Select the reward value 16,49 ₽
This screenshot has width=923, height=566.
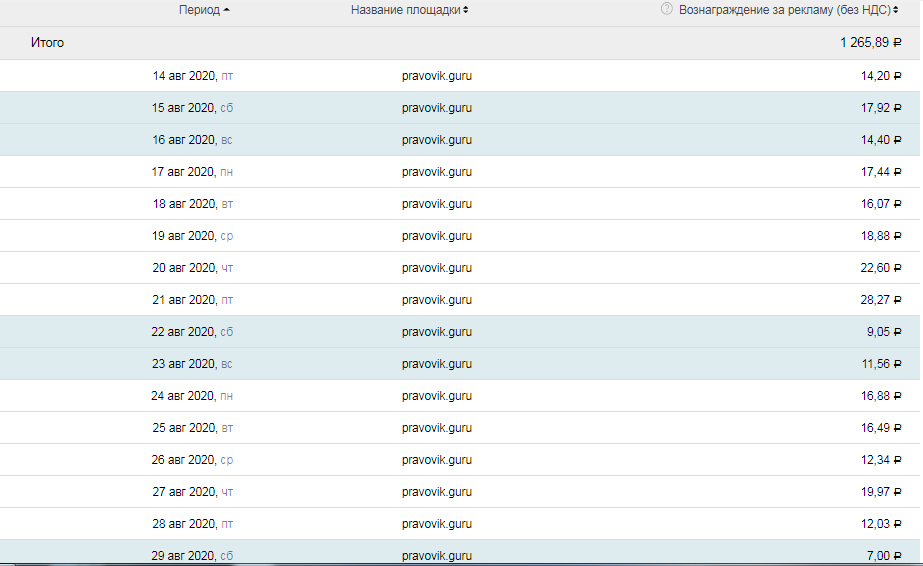tap(881, 428)
